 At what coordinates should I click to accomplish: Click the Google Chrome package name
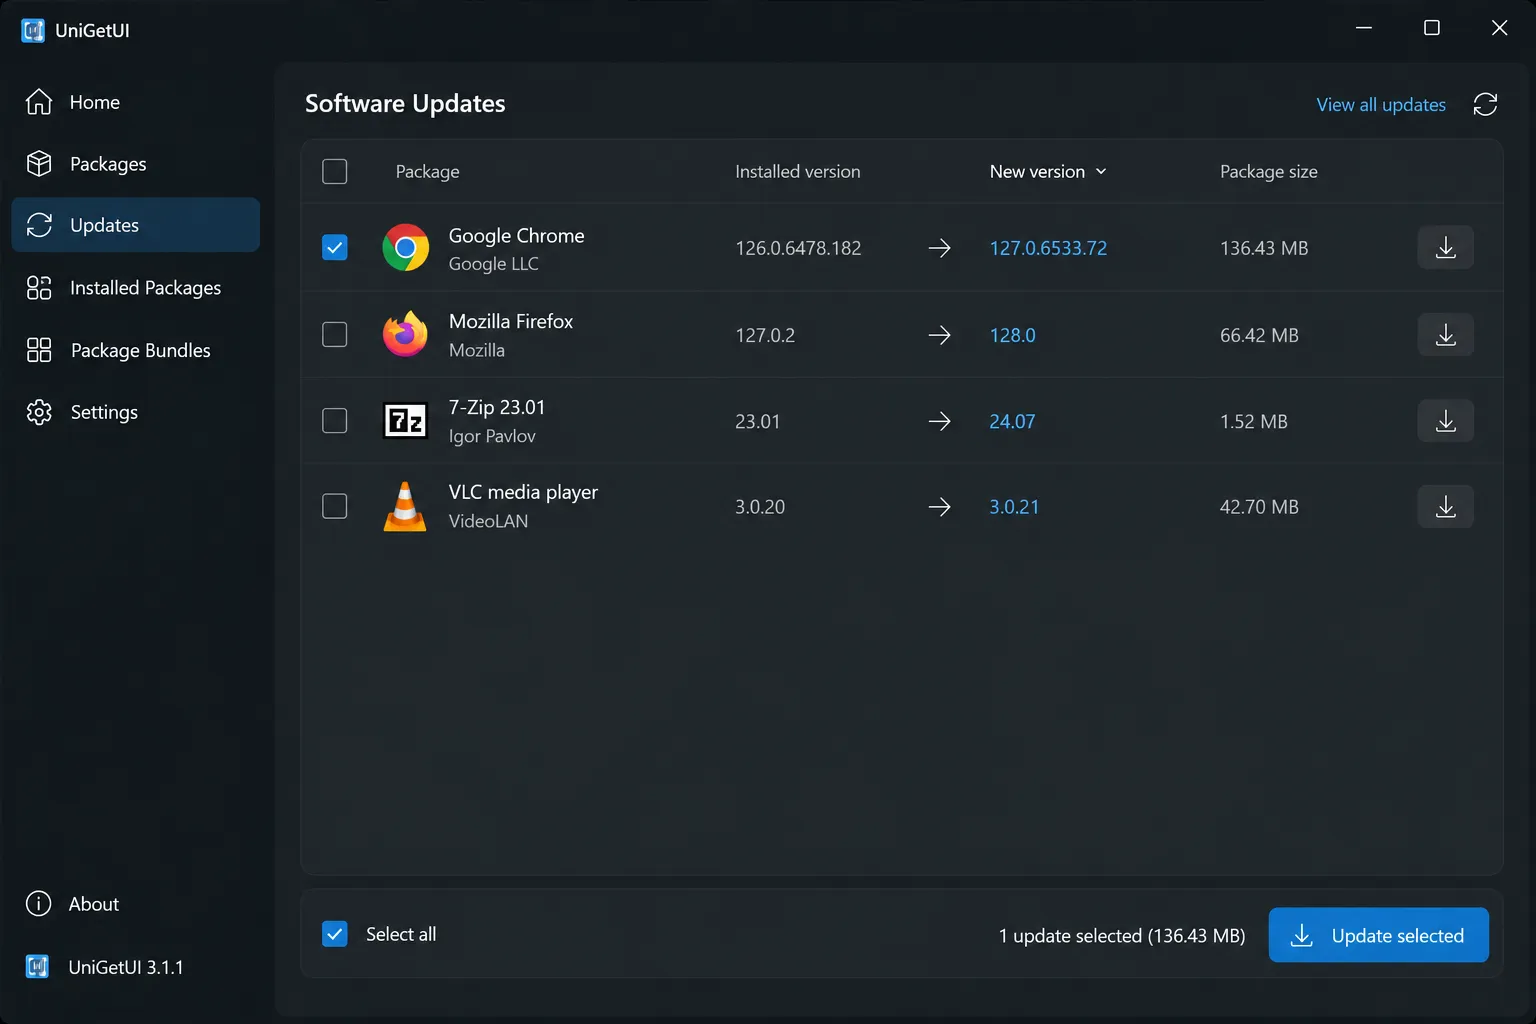pos(516,235)
